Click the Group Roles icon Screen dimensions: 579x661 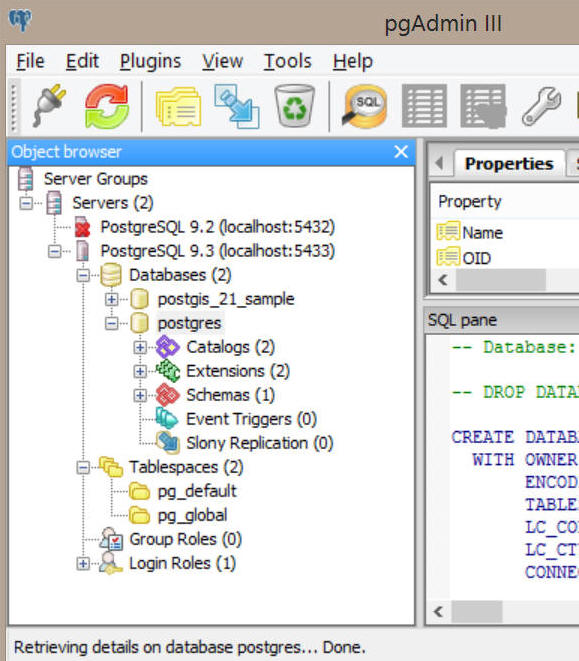pos(111,539)
